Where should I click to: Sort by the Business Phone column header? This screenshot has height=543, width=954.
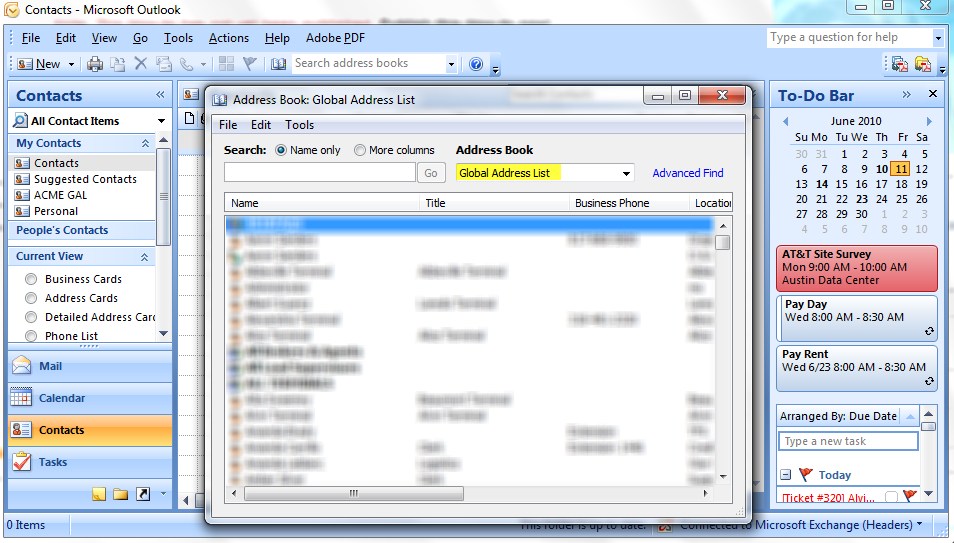(x=628, y=203)
